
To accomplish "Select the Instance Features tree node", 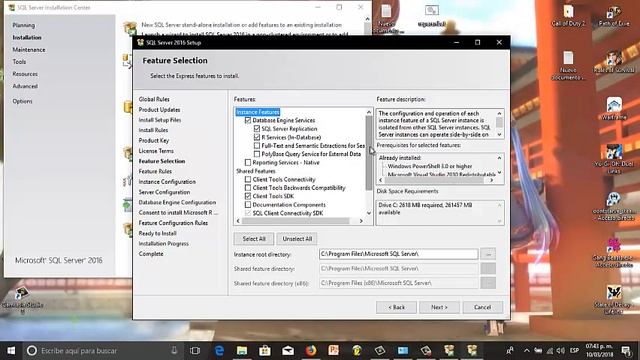I will pyautogui.click(x=258, y=112).
